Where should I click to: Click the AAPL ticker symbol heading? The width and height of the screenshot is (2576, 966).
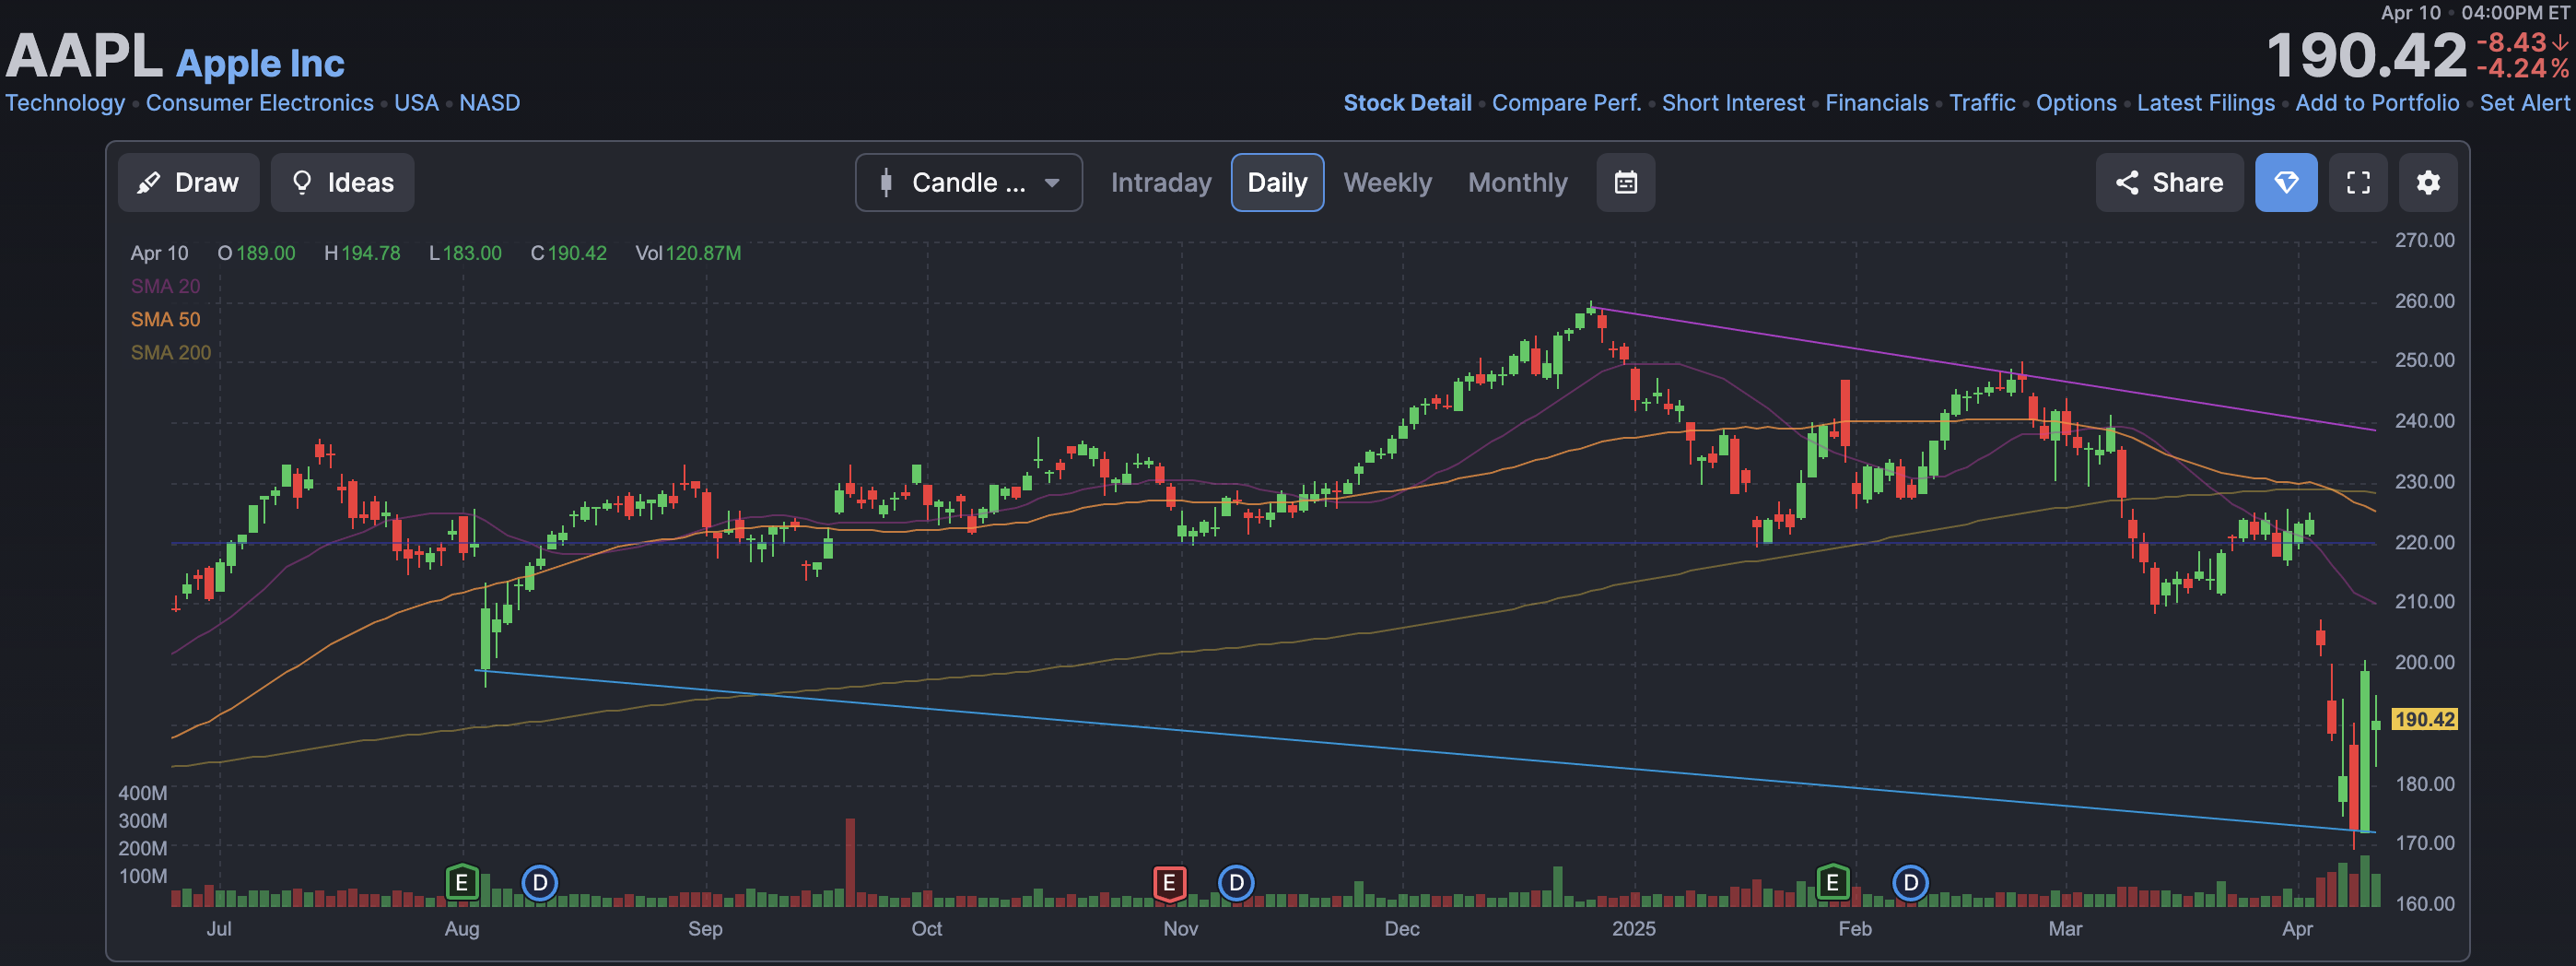[84, 56]
